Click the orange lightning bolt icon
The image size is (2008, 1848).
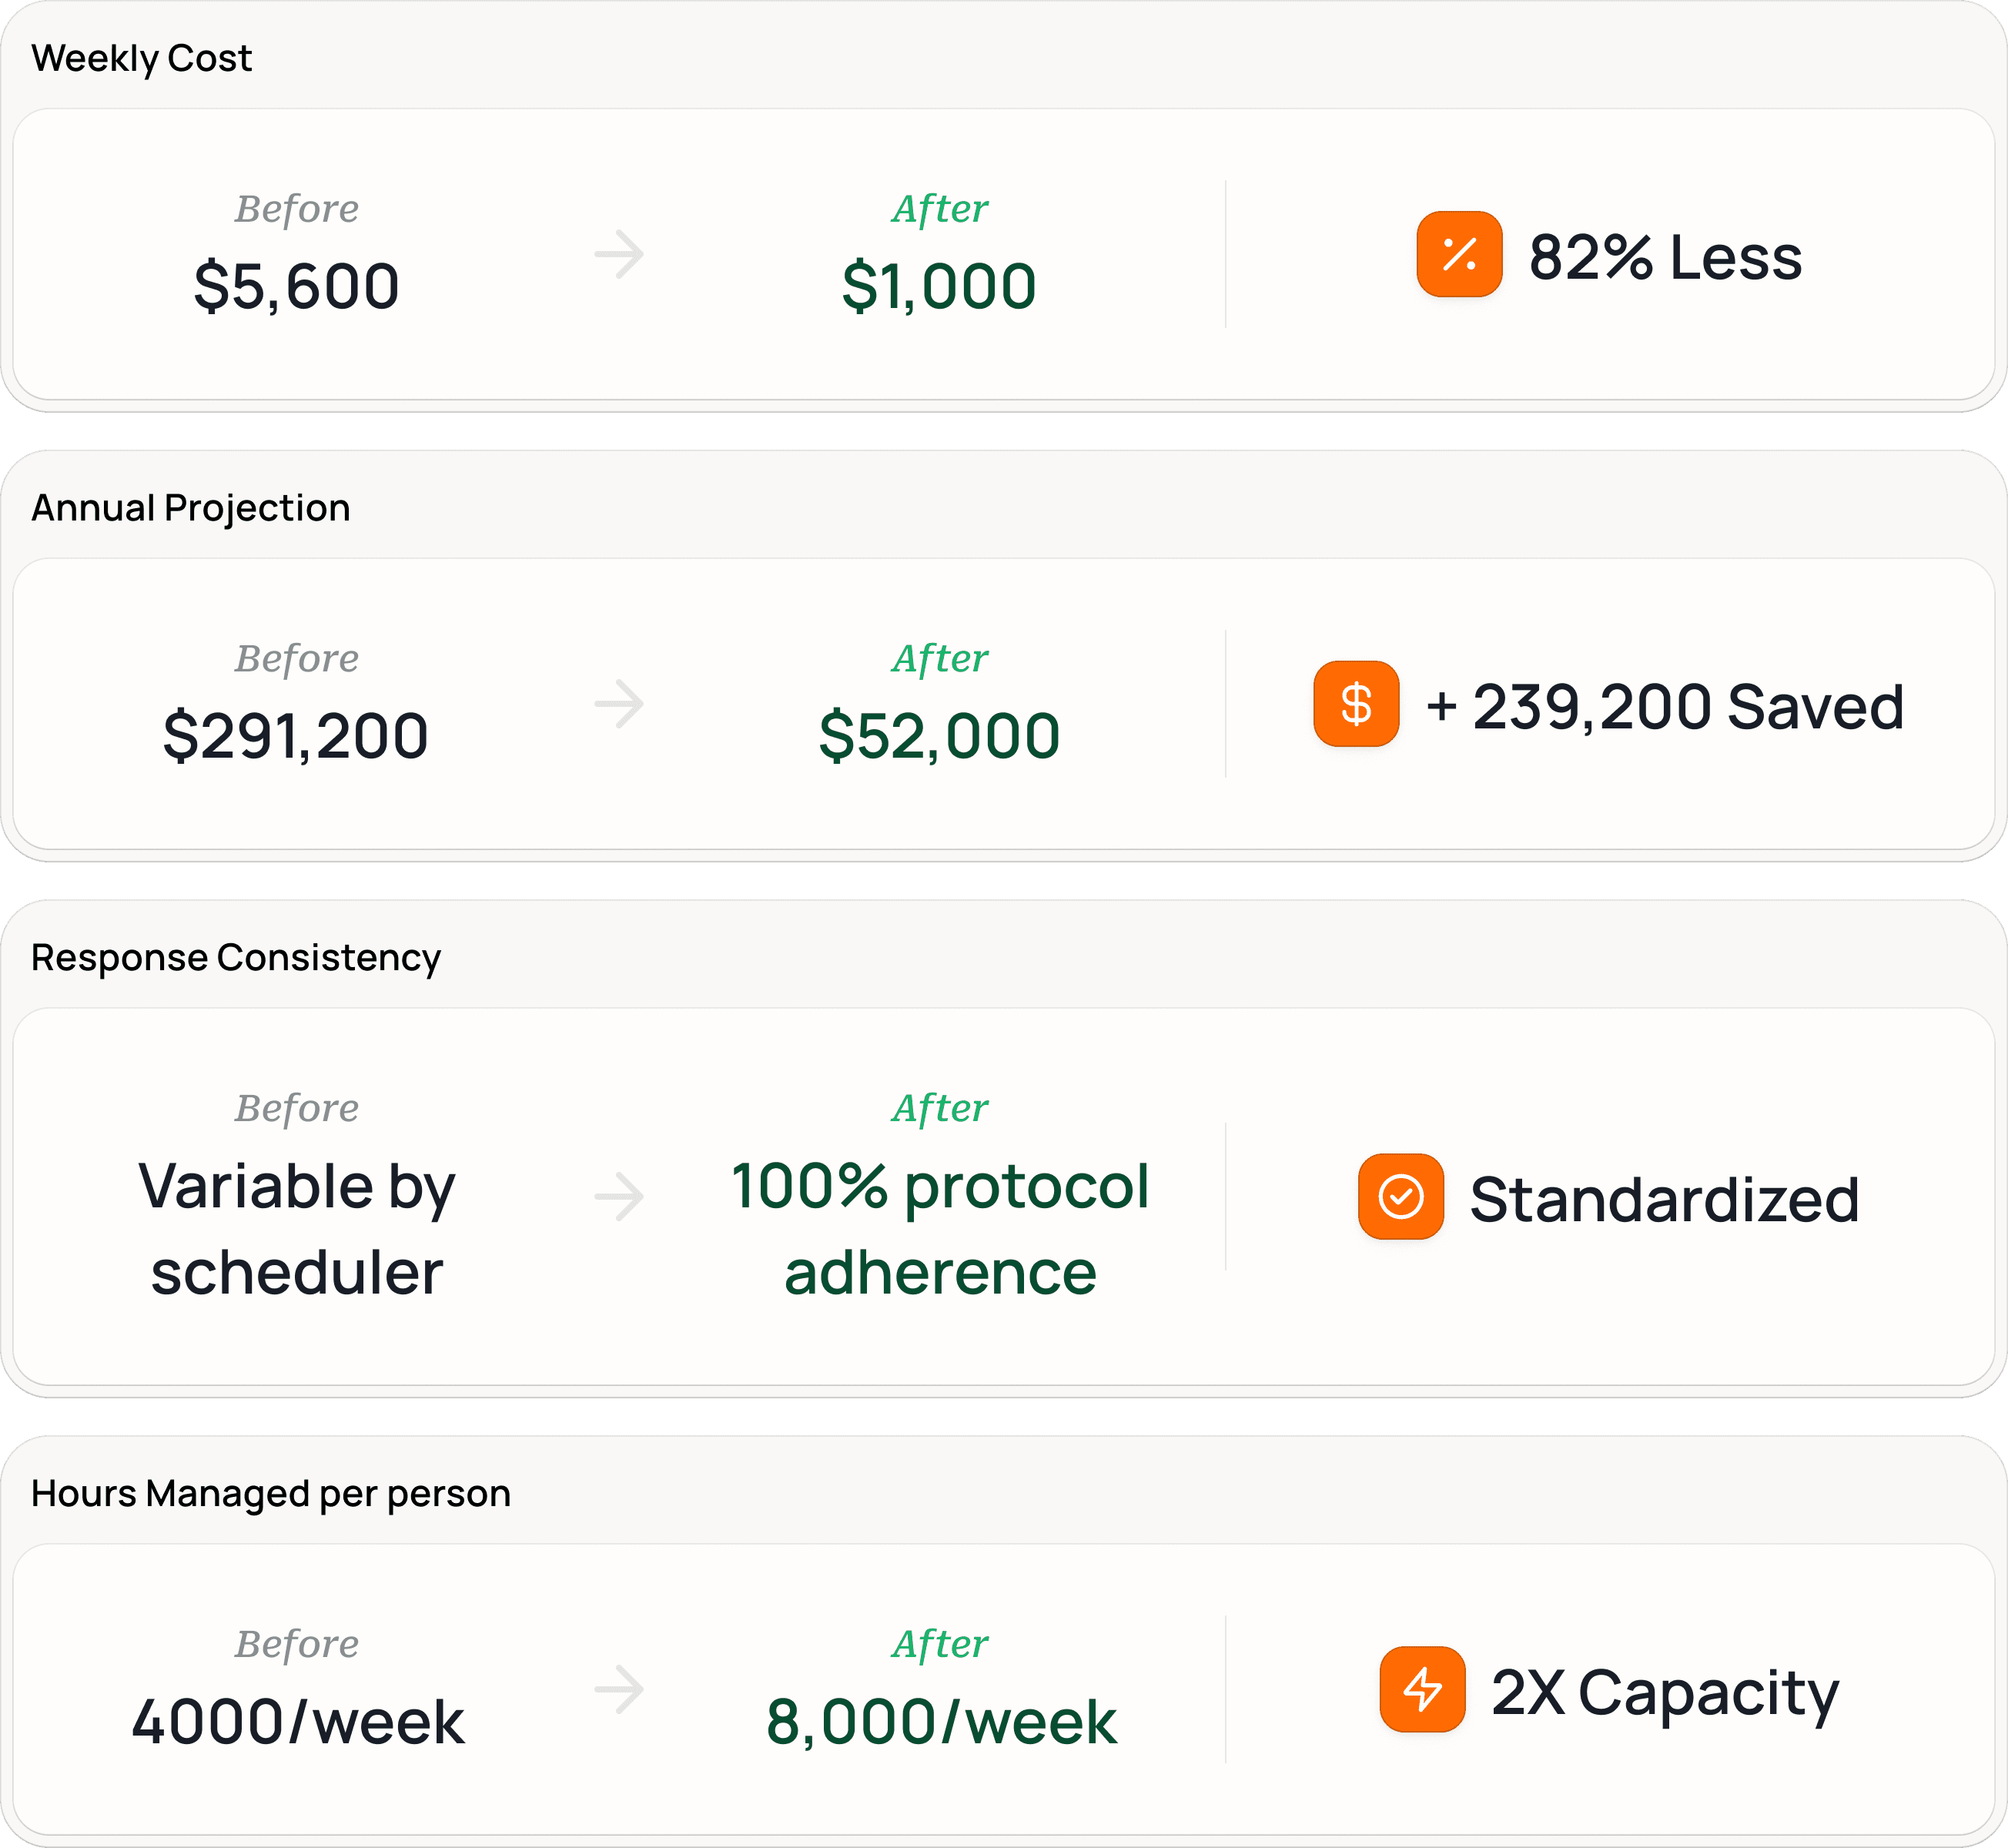(x=1422, y=1689)
